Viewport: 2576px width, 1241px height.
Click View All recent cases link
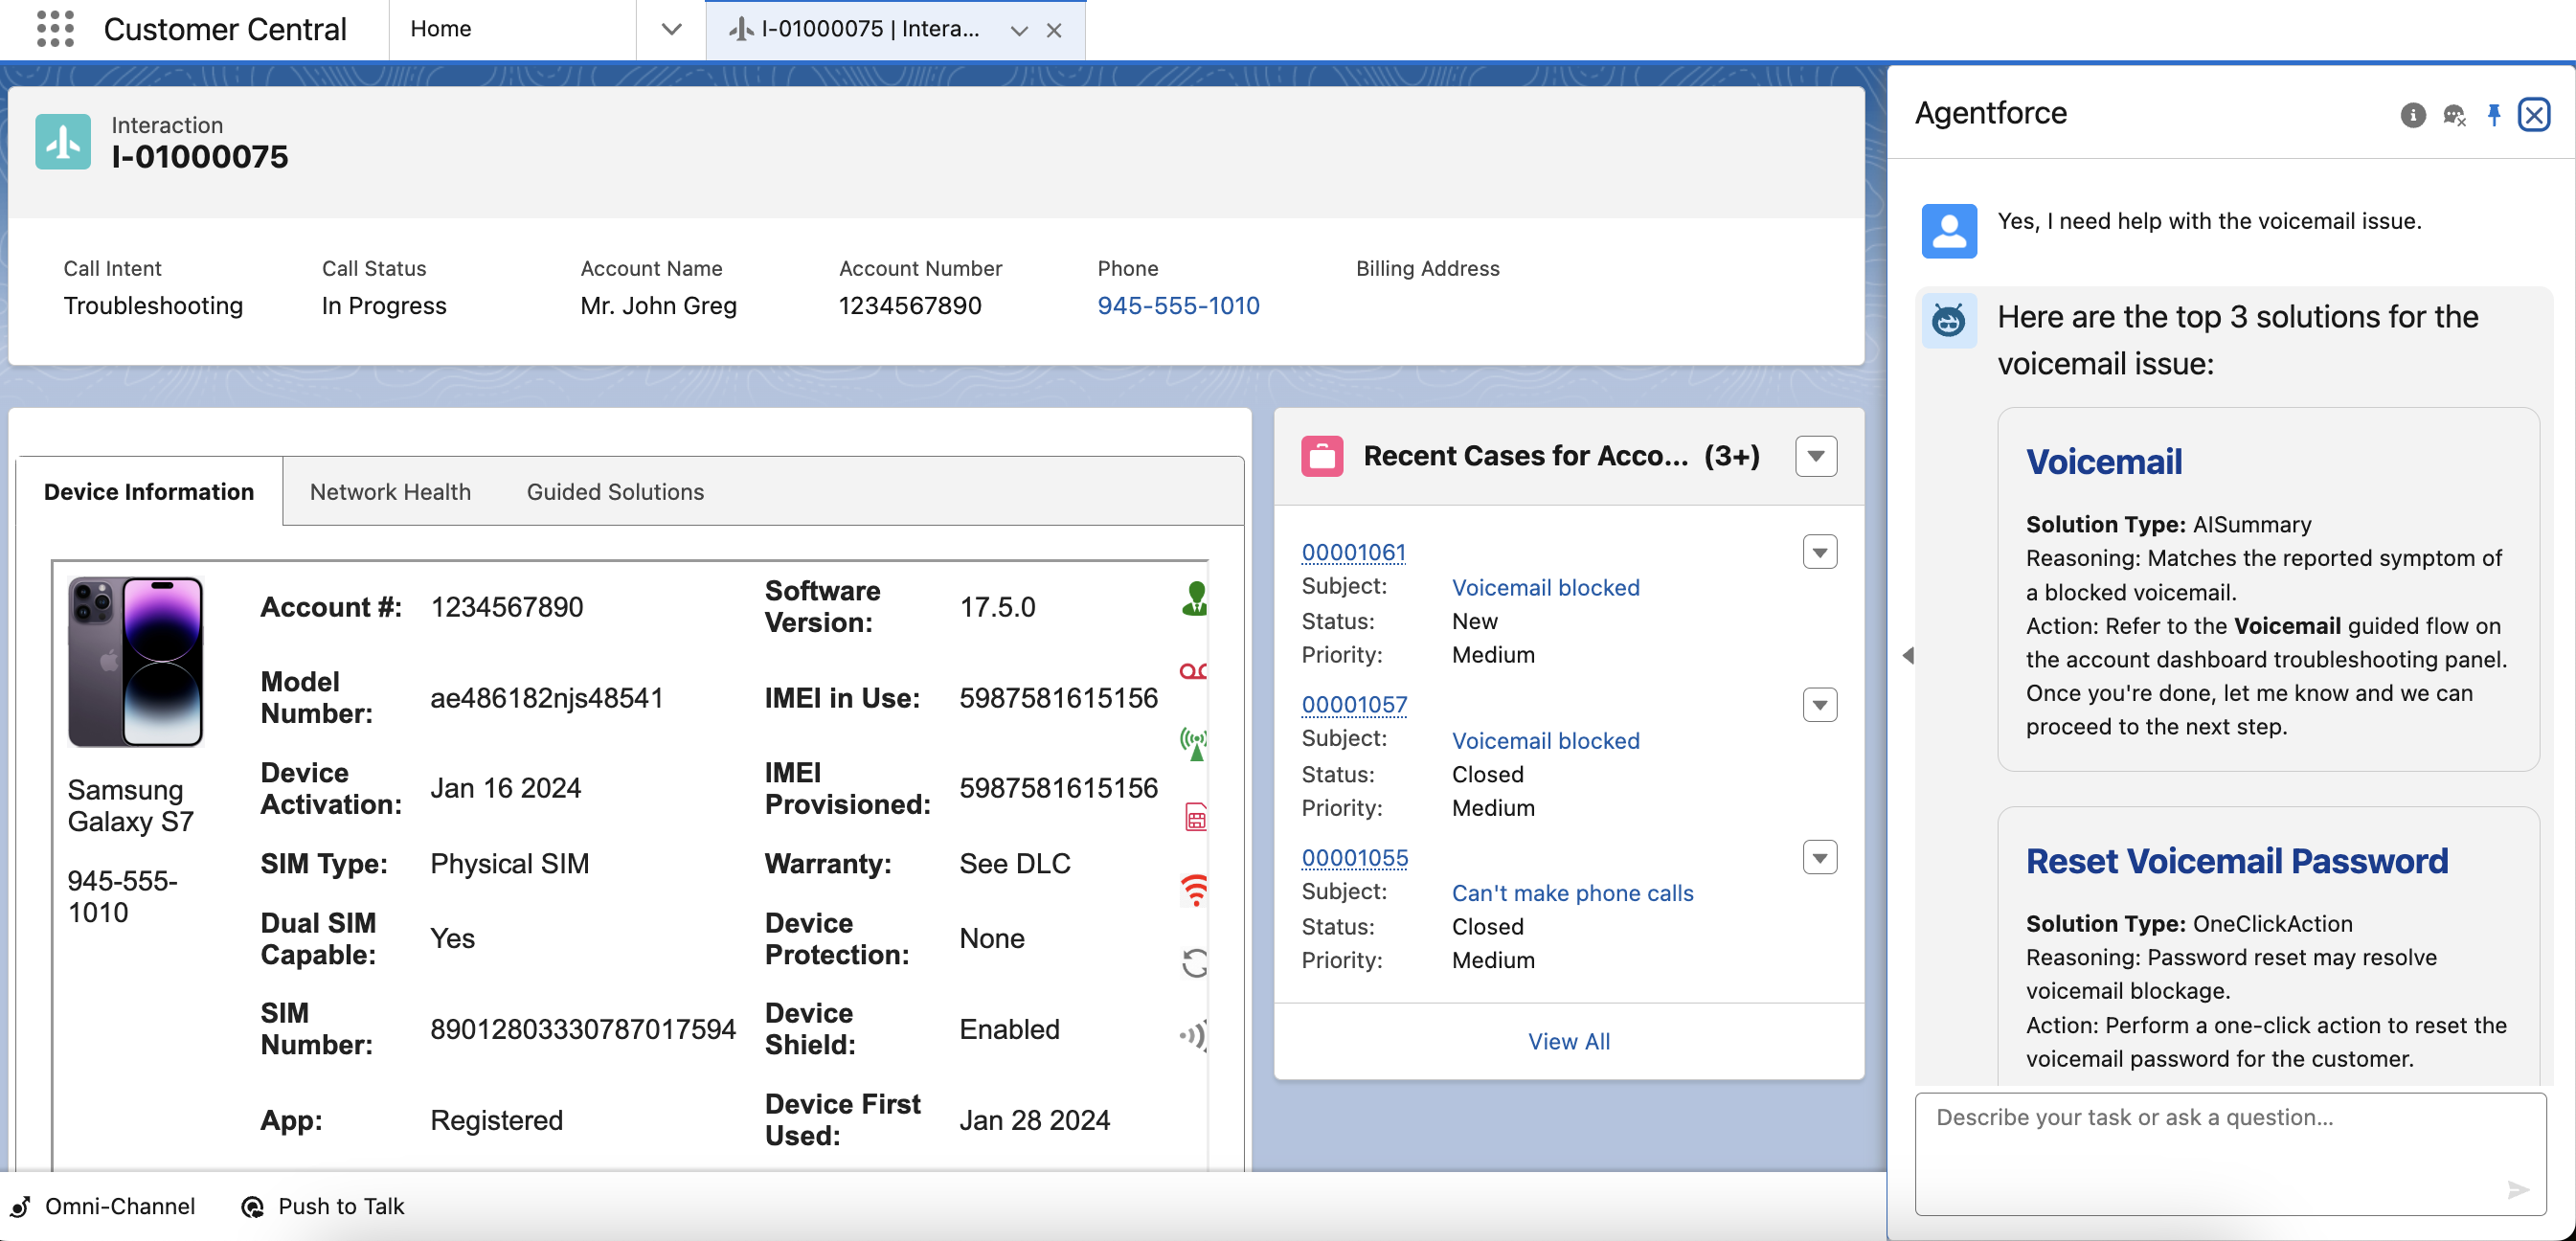pos(1568,1041)
